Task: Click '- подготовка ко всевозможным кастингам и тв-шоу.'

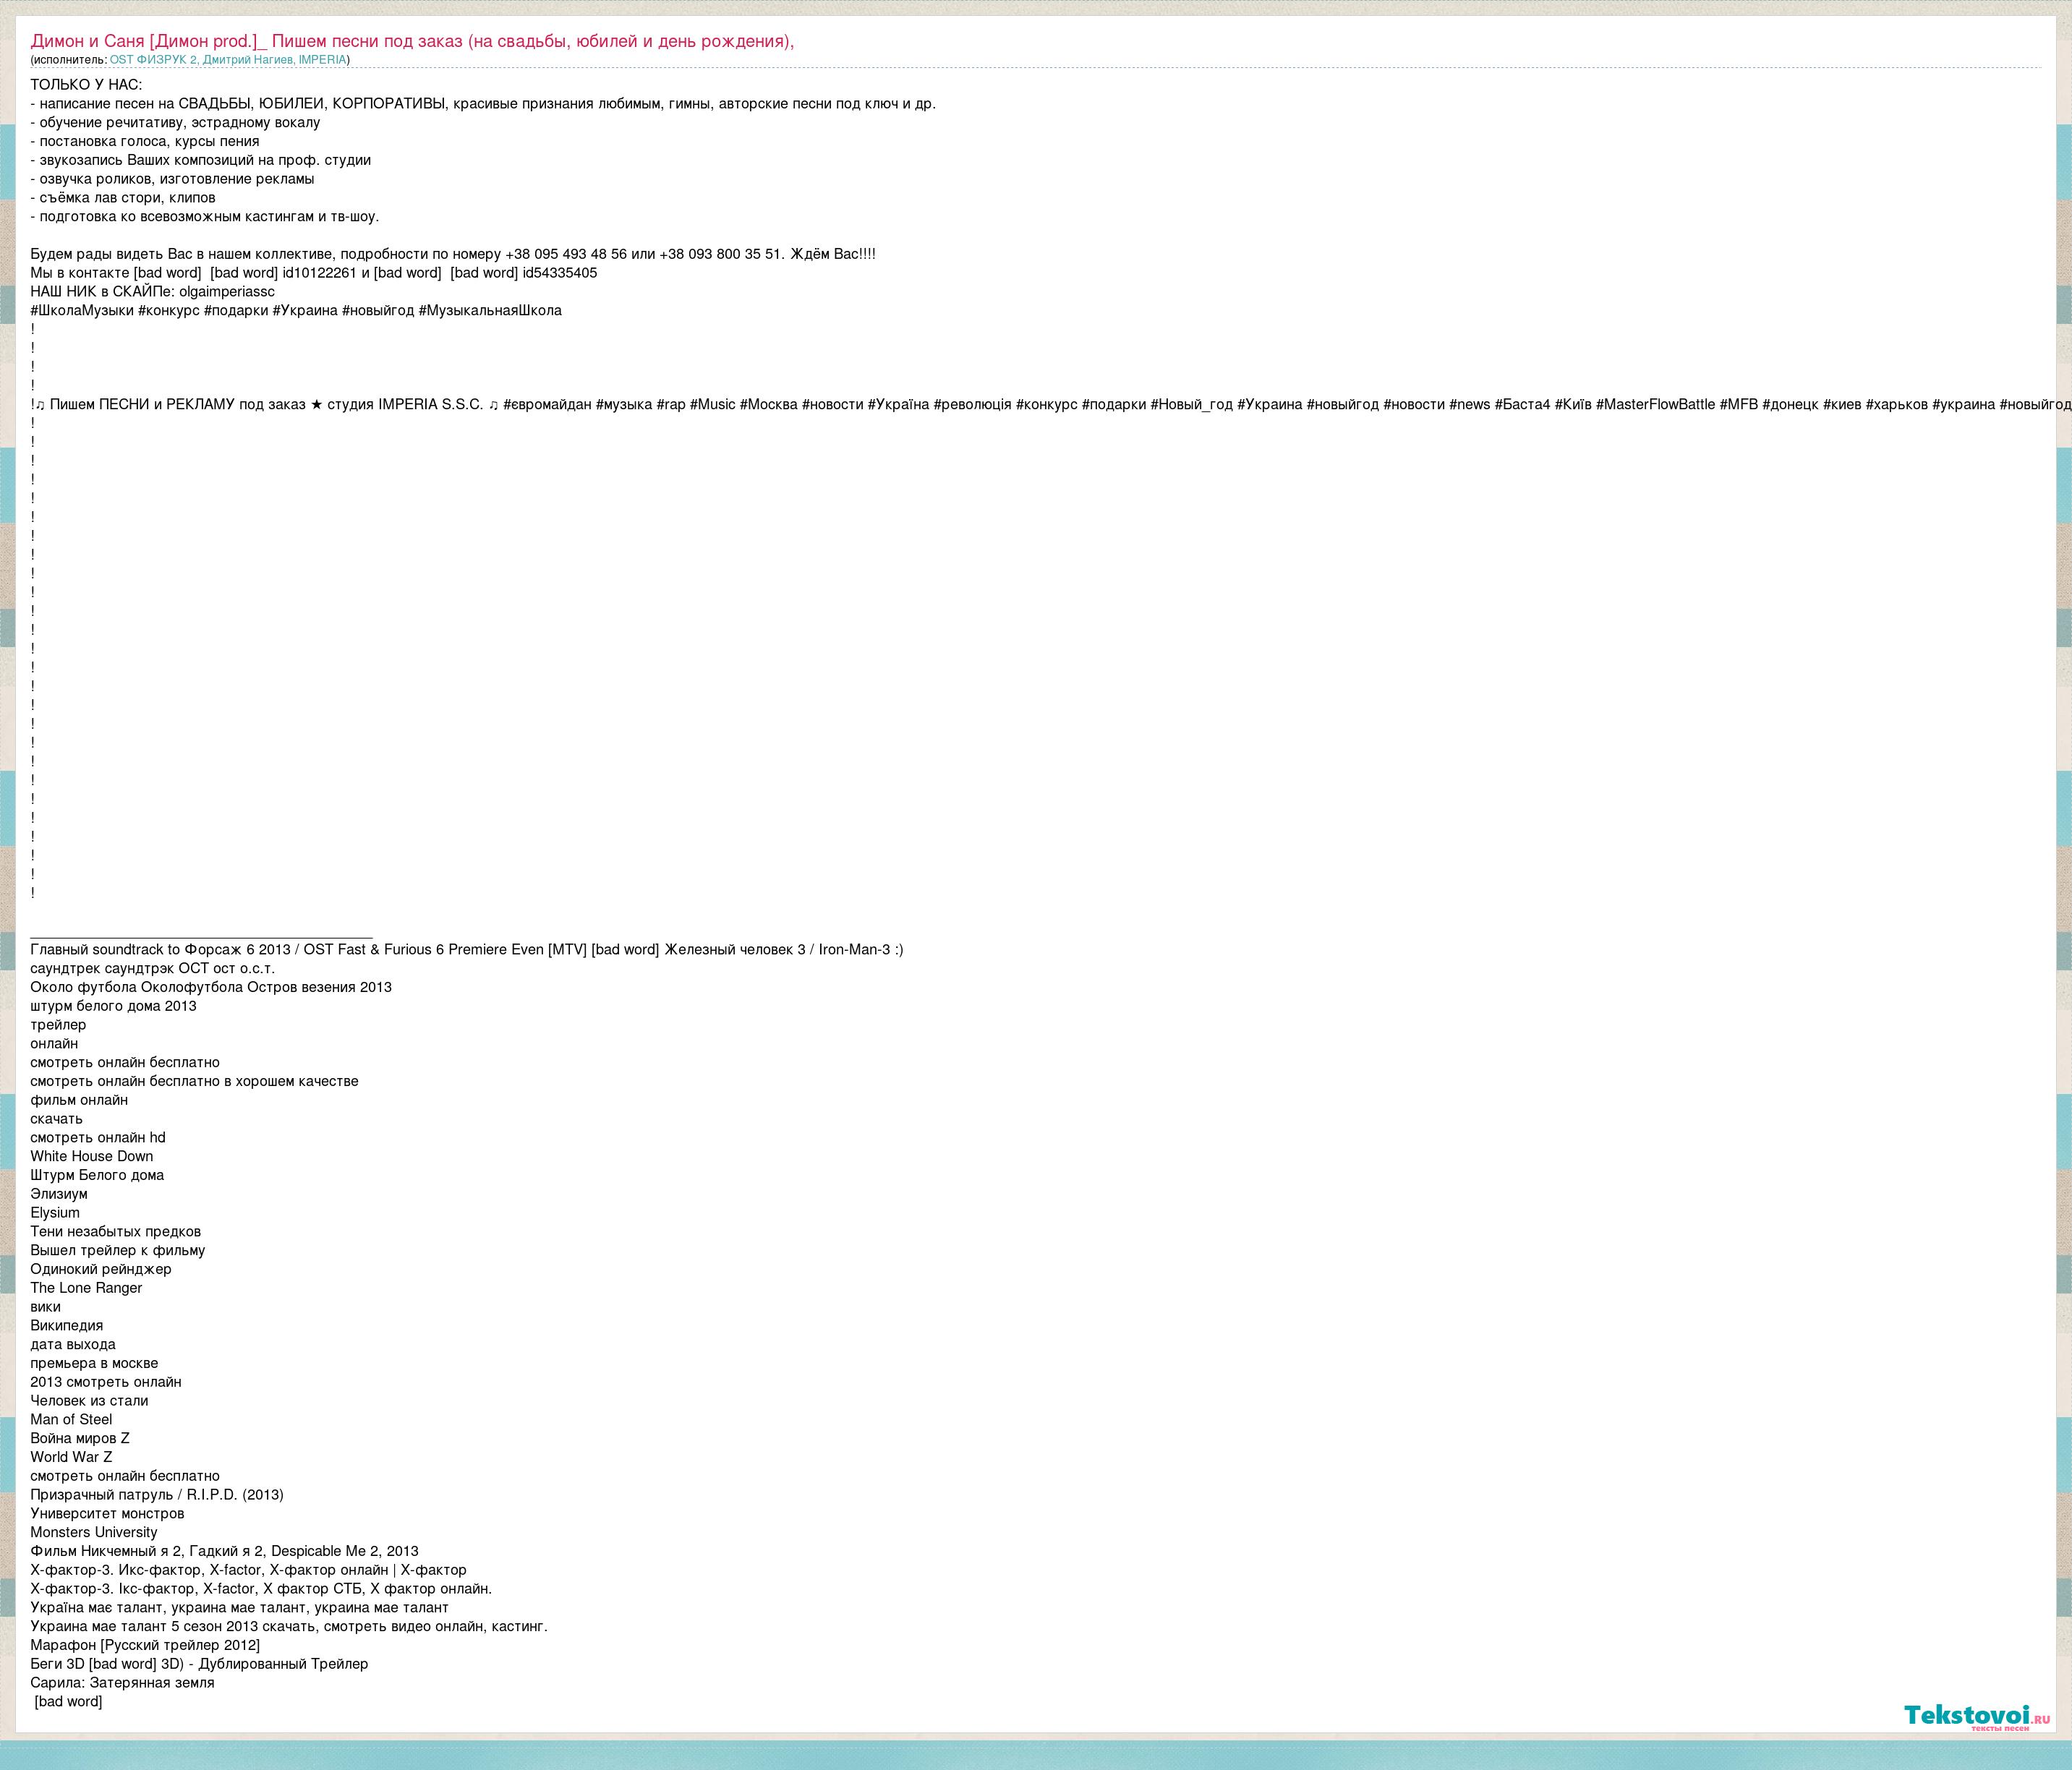Action: pyautogui.click(x=205, y=217)
